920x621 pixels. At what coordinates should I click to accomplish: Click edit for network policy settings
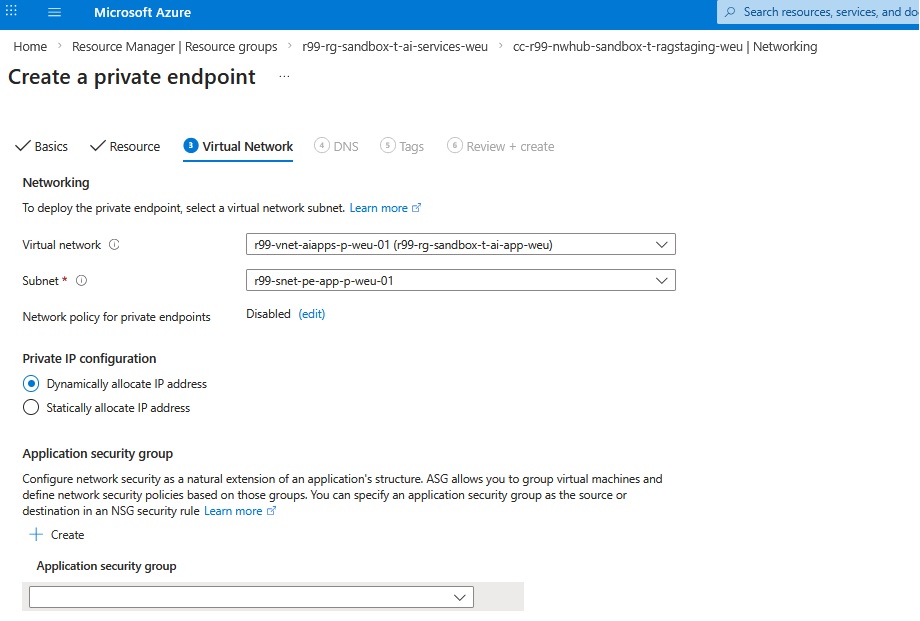[309, 313]
